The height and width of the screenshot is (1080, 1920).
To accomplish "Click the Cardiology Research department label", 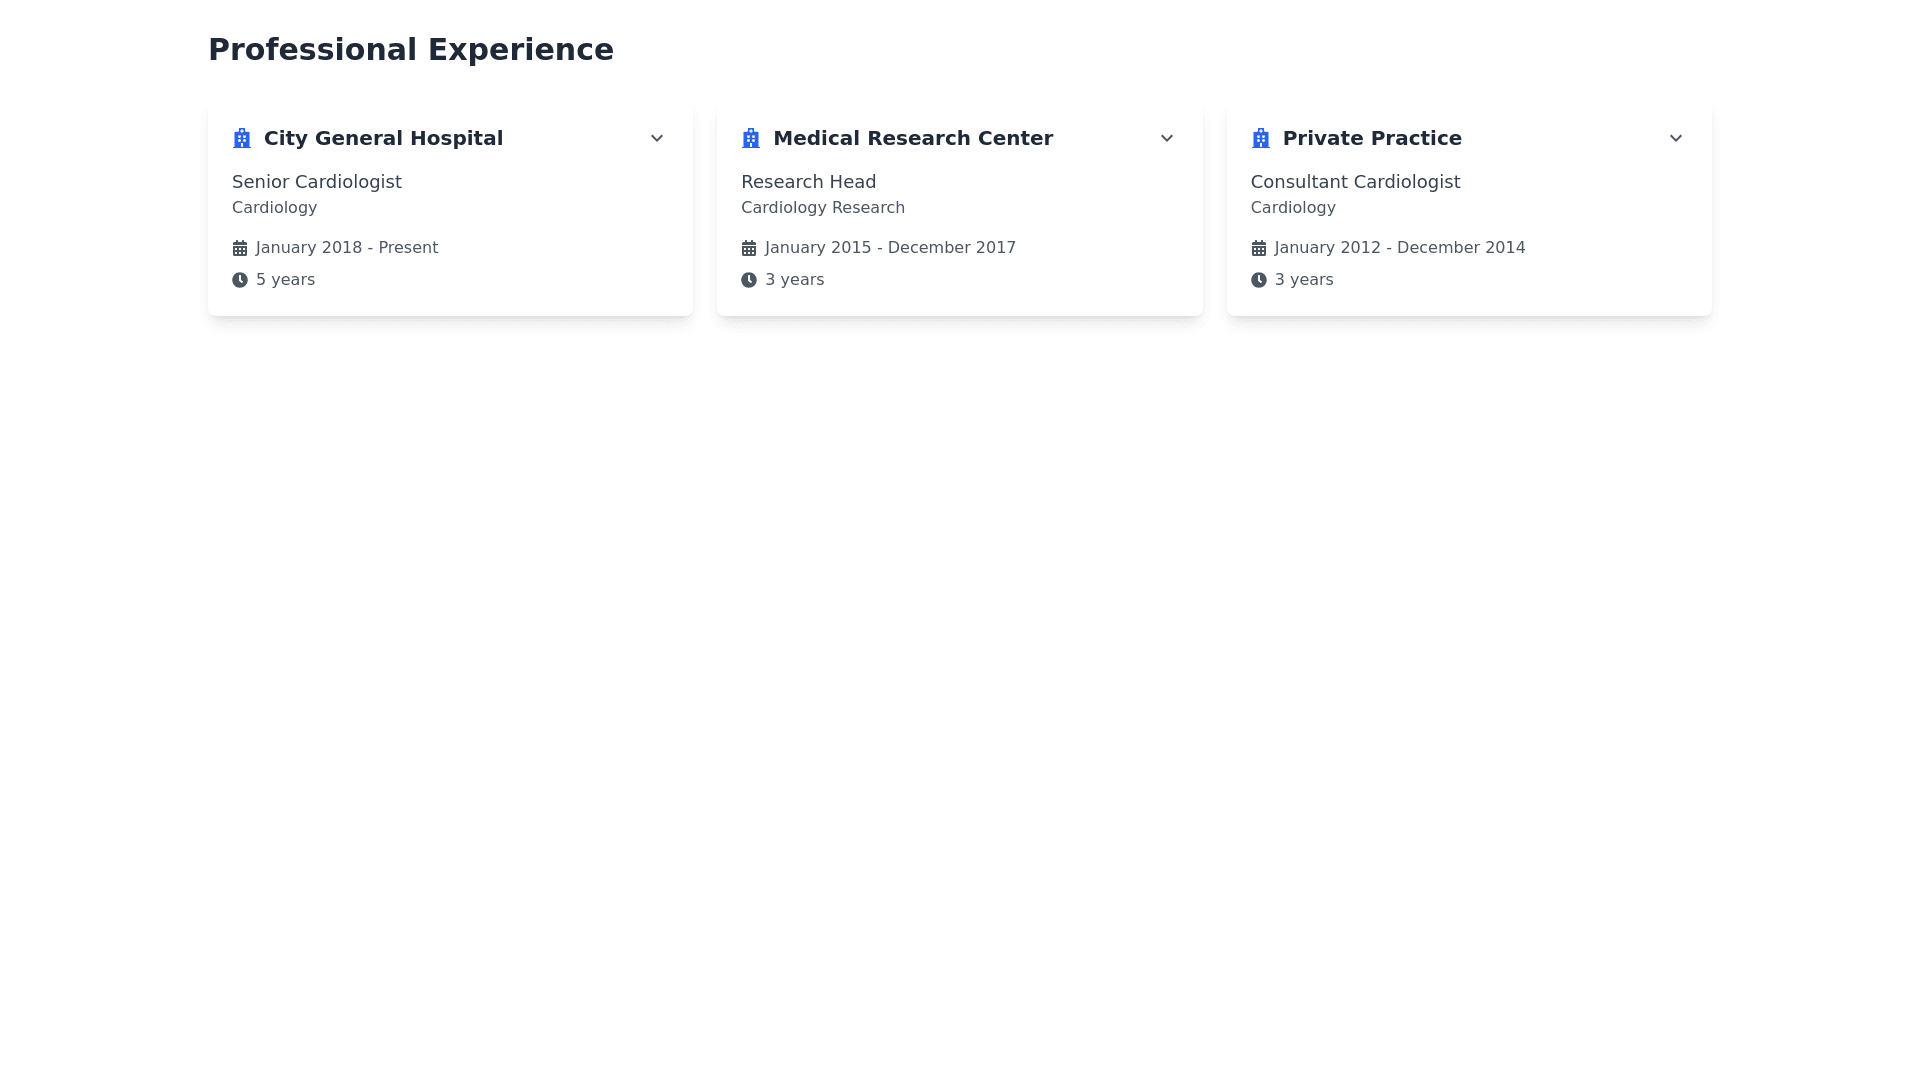I will [822, 208].
